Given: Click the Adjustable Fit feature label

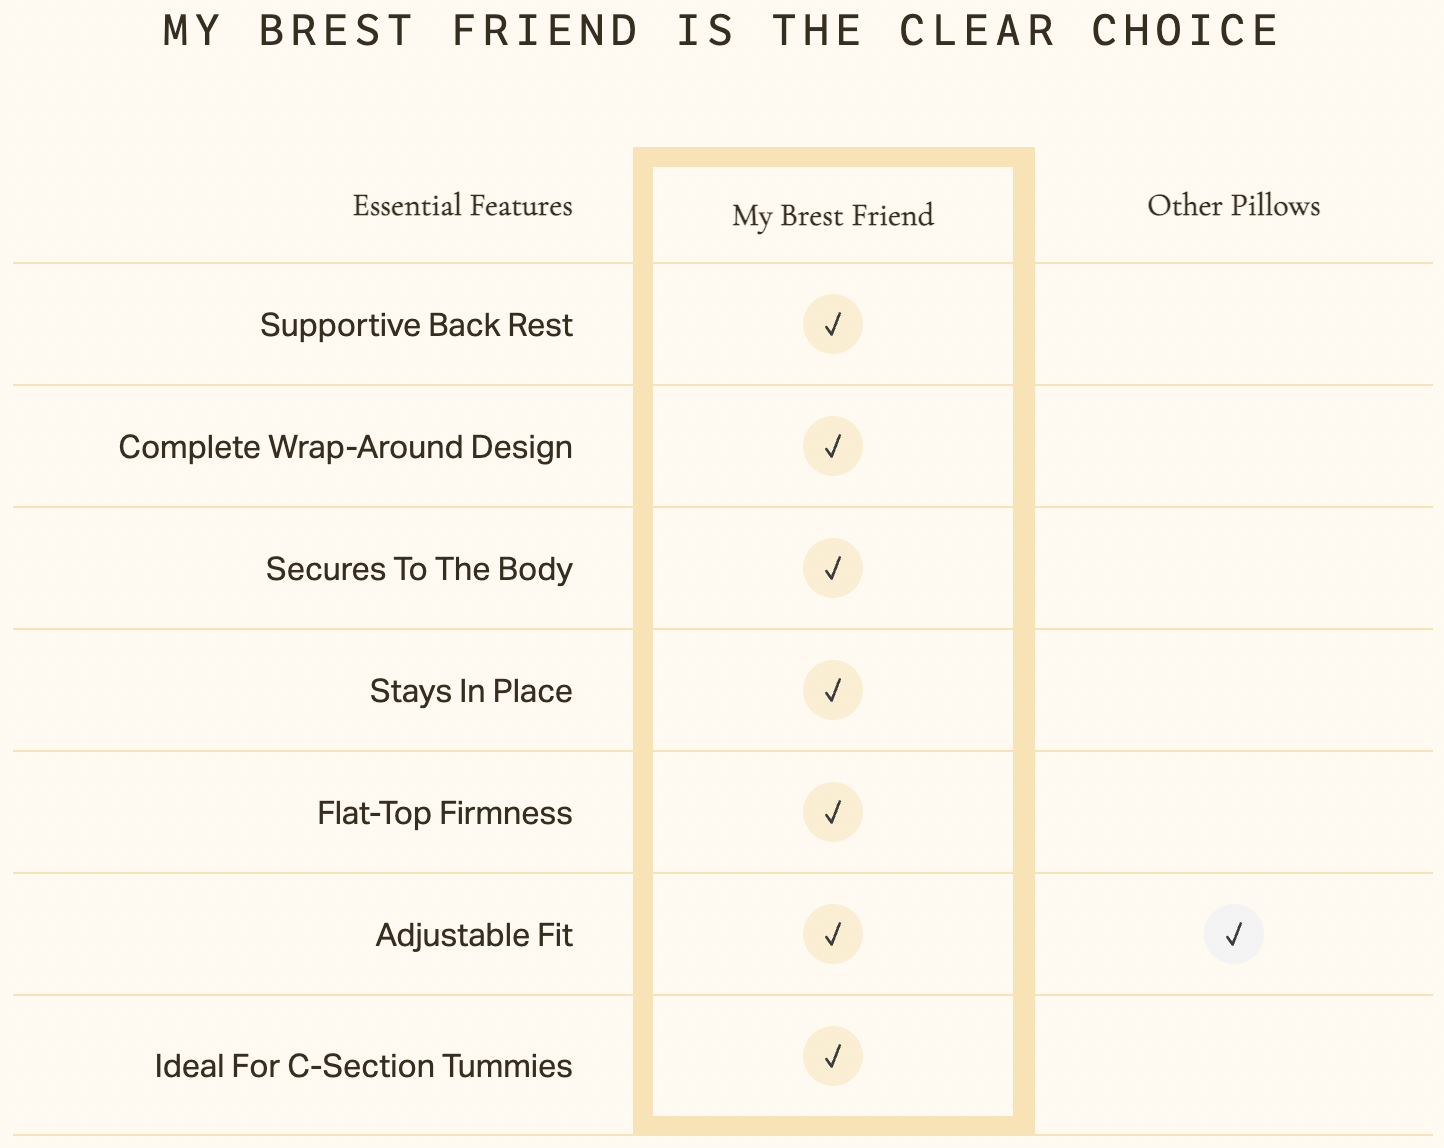Looking at the screenshot, I should pyautogui.click(x=474, y=935).
